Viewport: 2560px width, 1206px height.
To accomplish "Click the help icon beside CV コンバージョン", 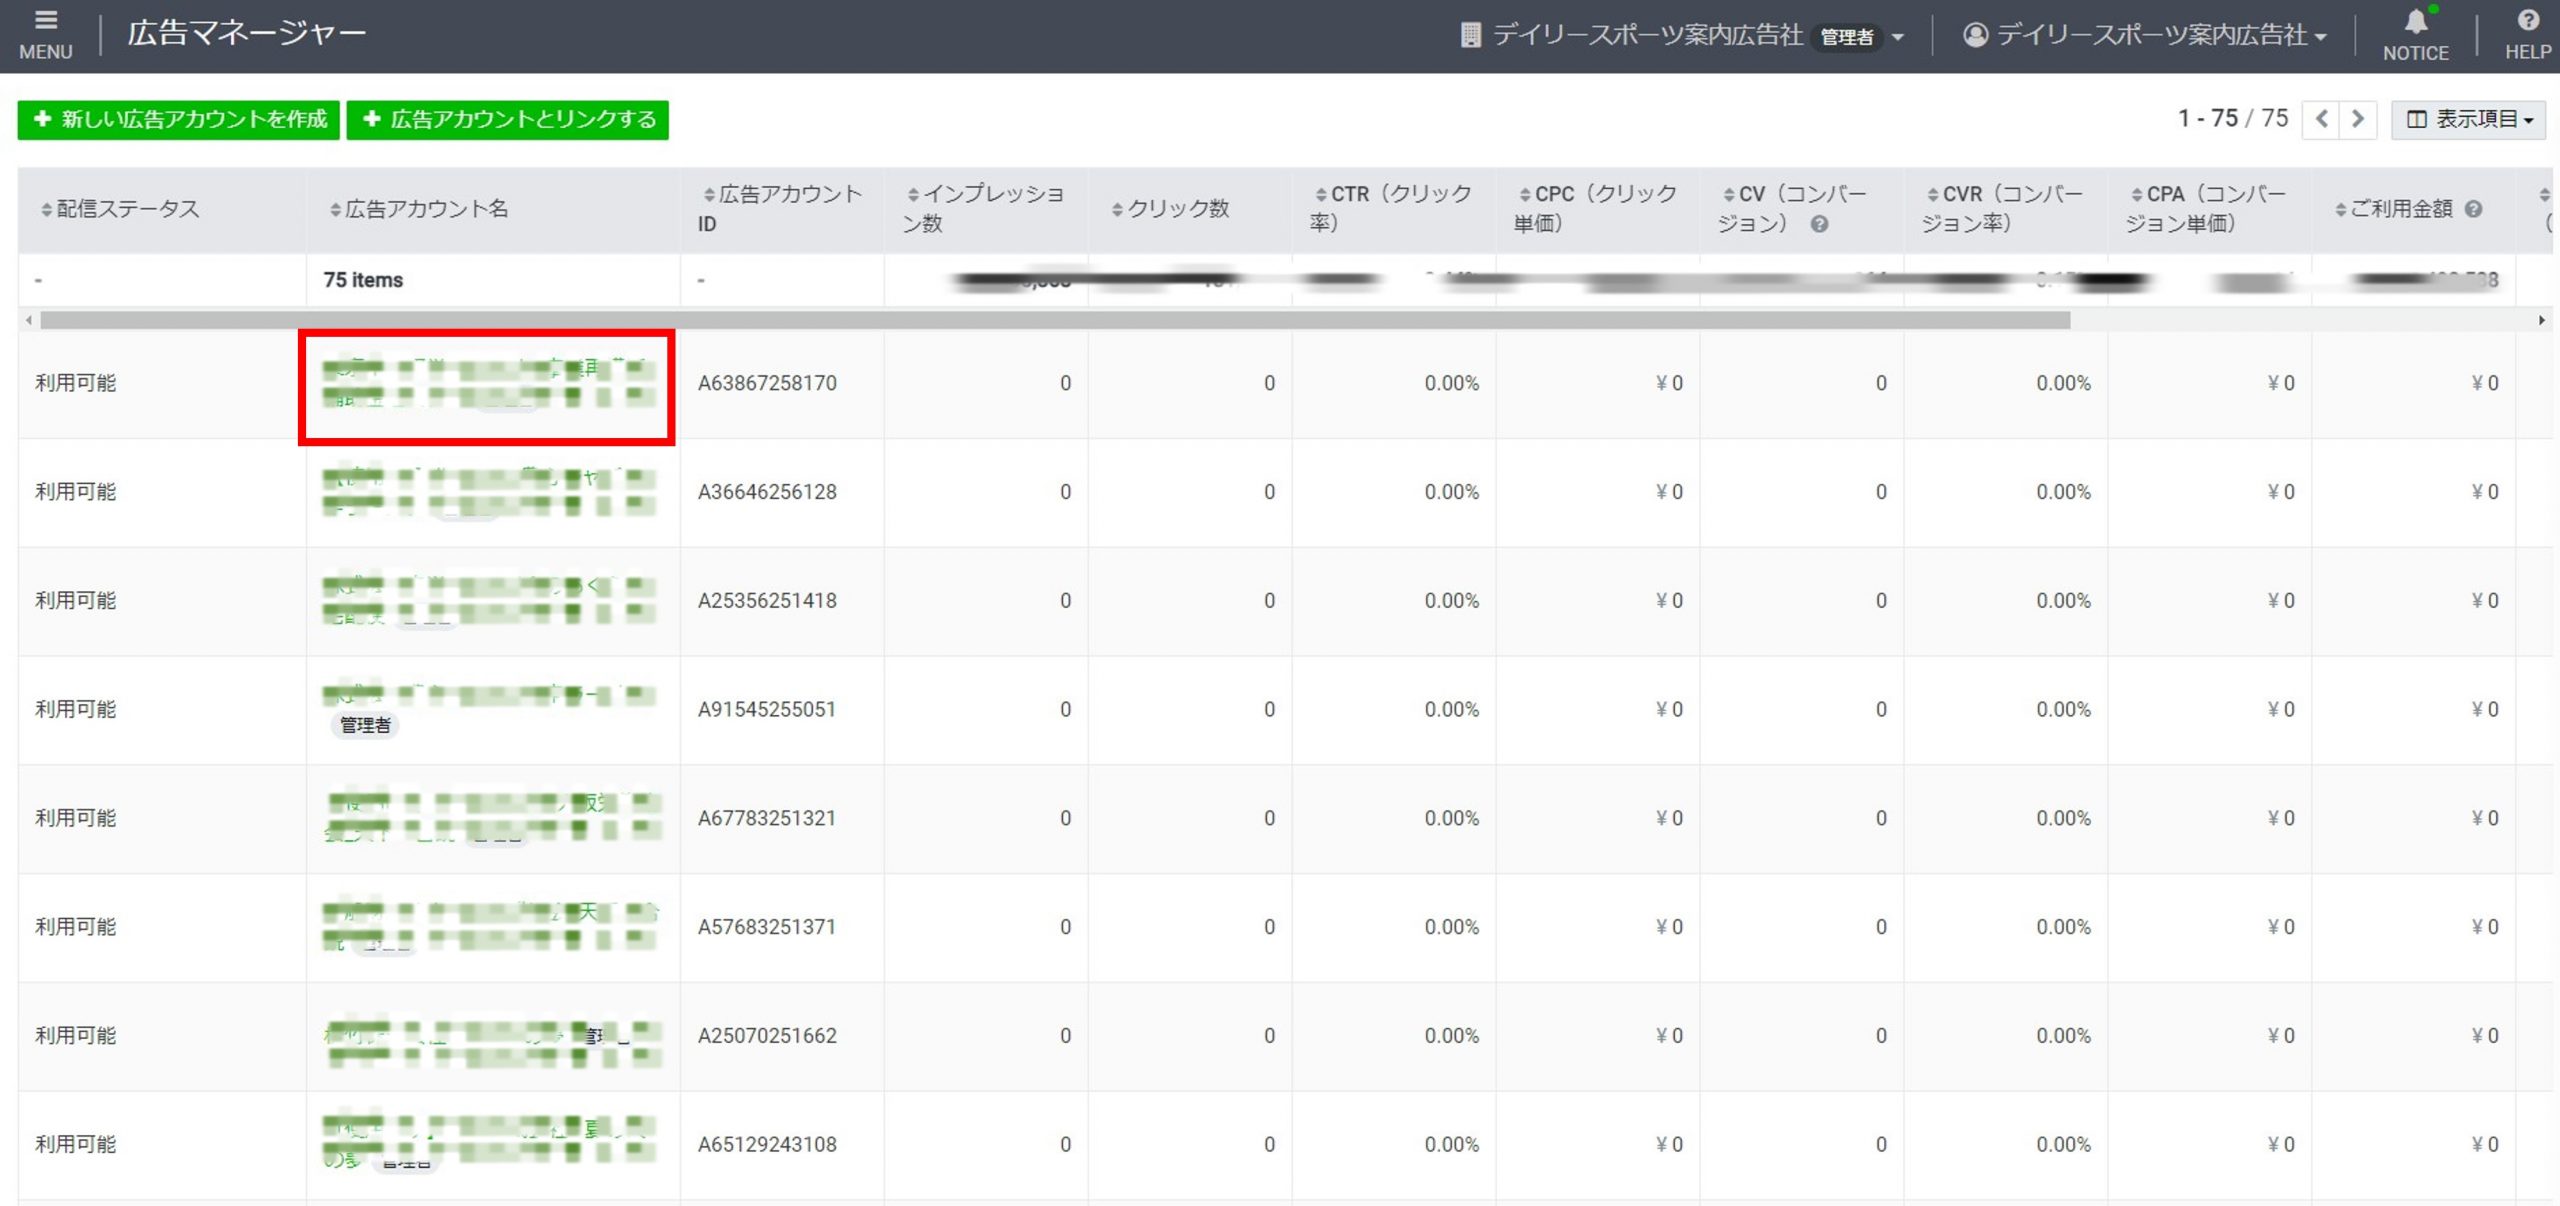I will point(1819,224).
